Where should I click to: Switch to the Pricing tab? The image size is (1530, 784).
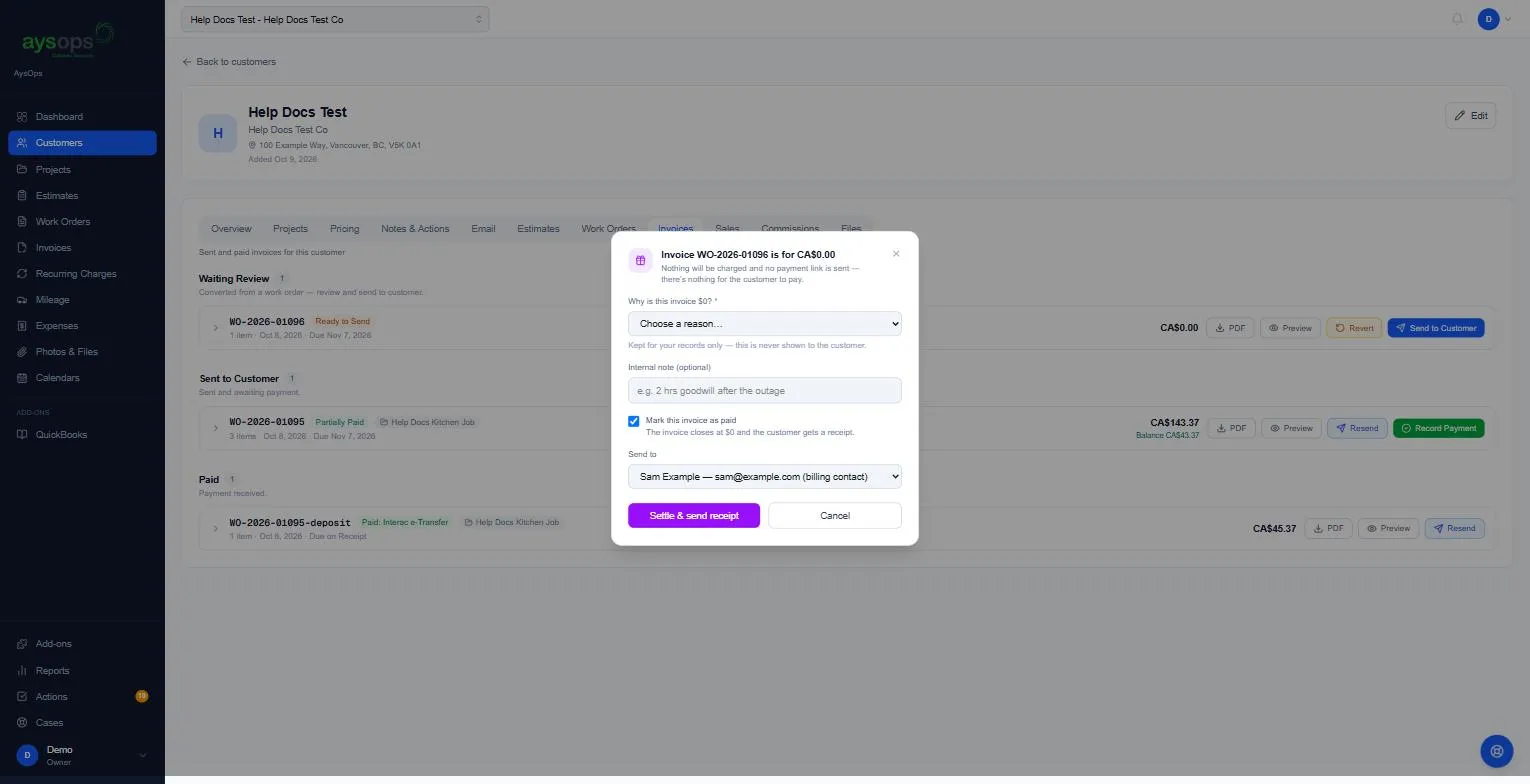coord(344,229)
